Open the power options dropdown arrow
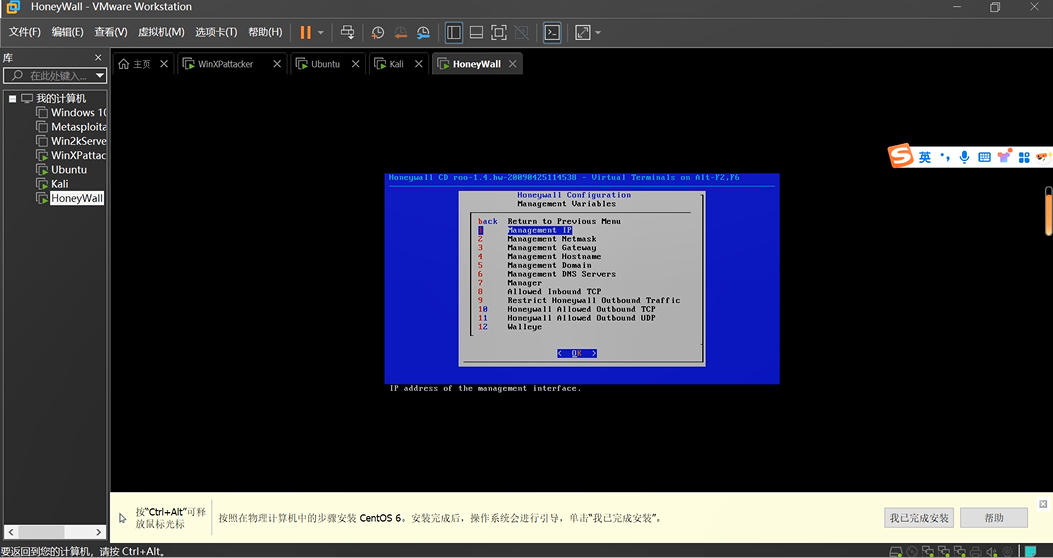 320,32
